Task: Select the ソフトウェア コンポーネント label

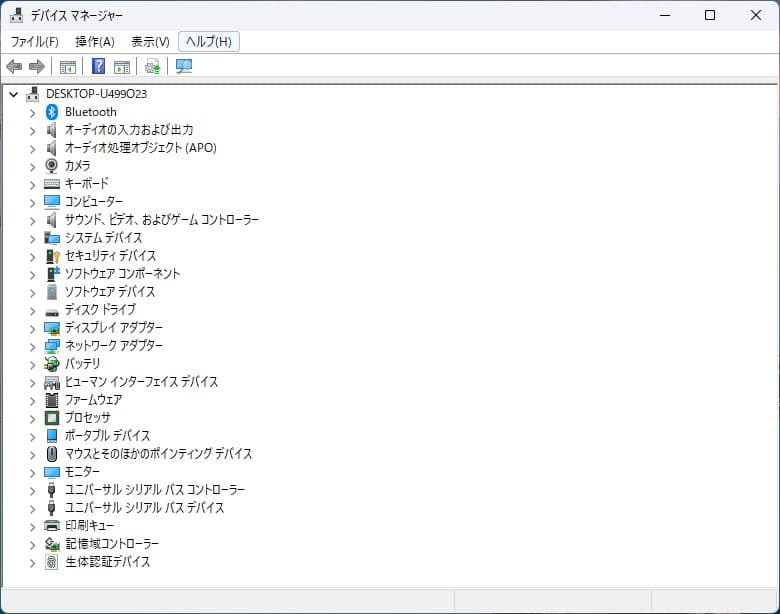Action: 122,274
